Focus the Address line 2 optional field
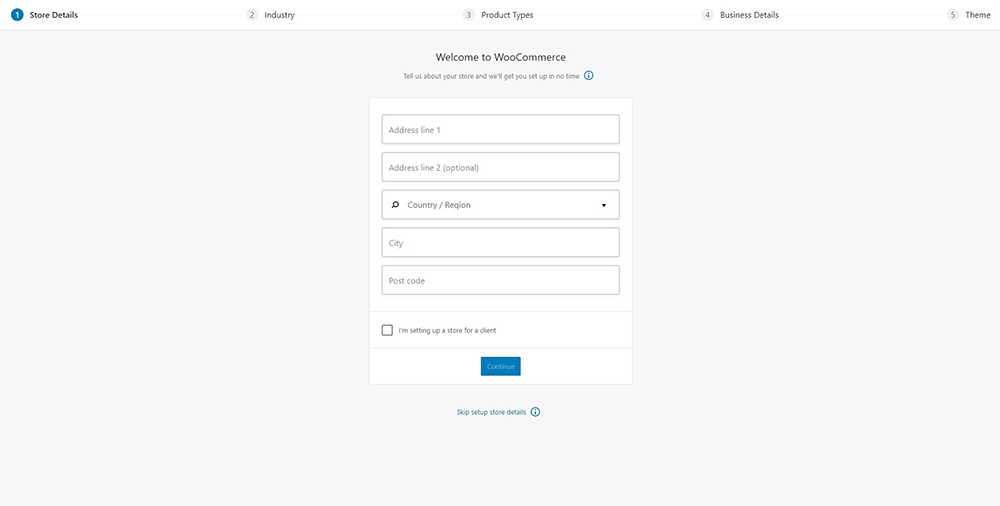1000x506 pixels. 500,167
